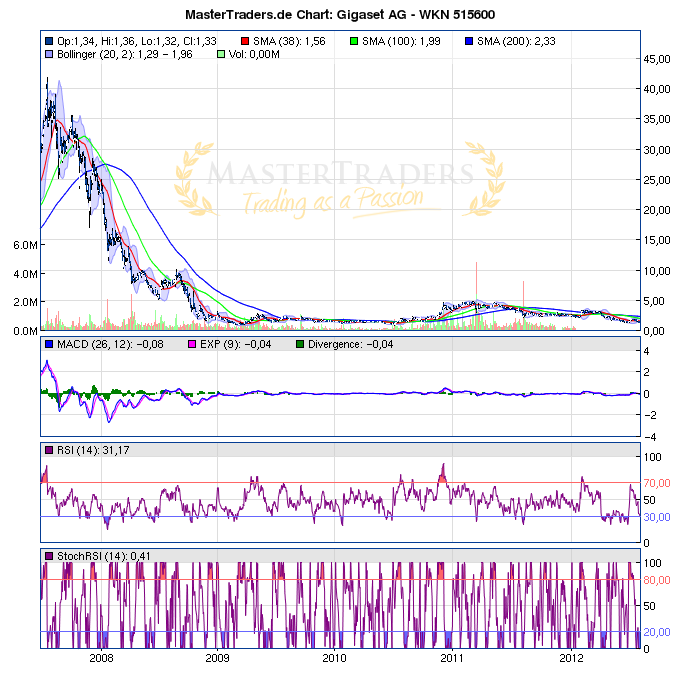Click the 25,00 price axis label

pos(657,180)
